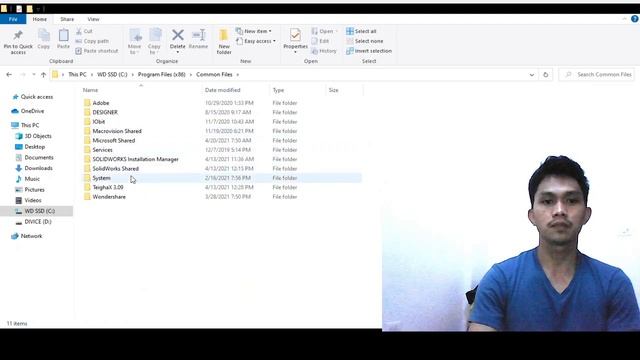Sort by the Size column header
Image resolution: width=640 pixels, height=360 pixels.
point(333,90)
